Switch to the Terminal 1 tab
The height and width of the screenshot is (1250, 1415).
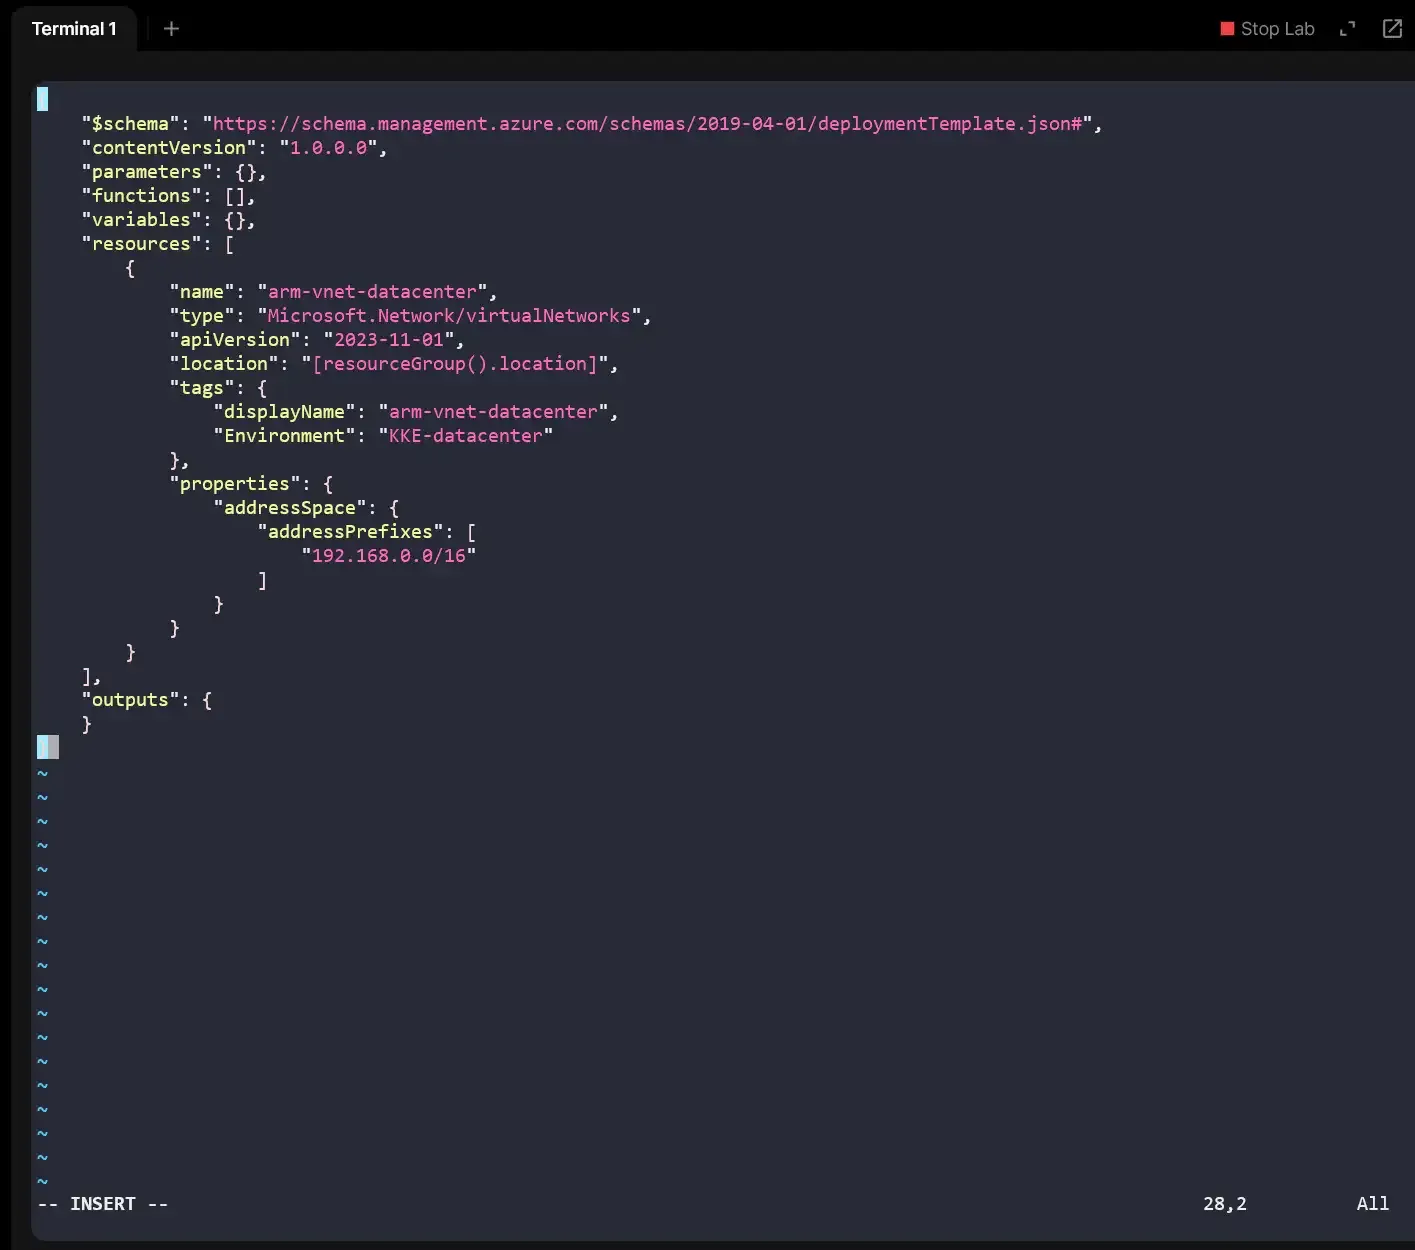click(x=74, y=29)
